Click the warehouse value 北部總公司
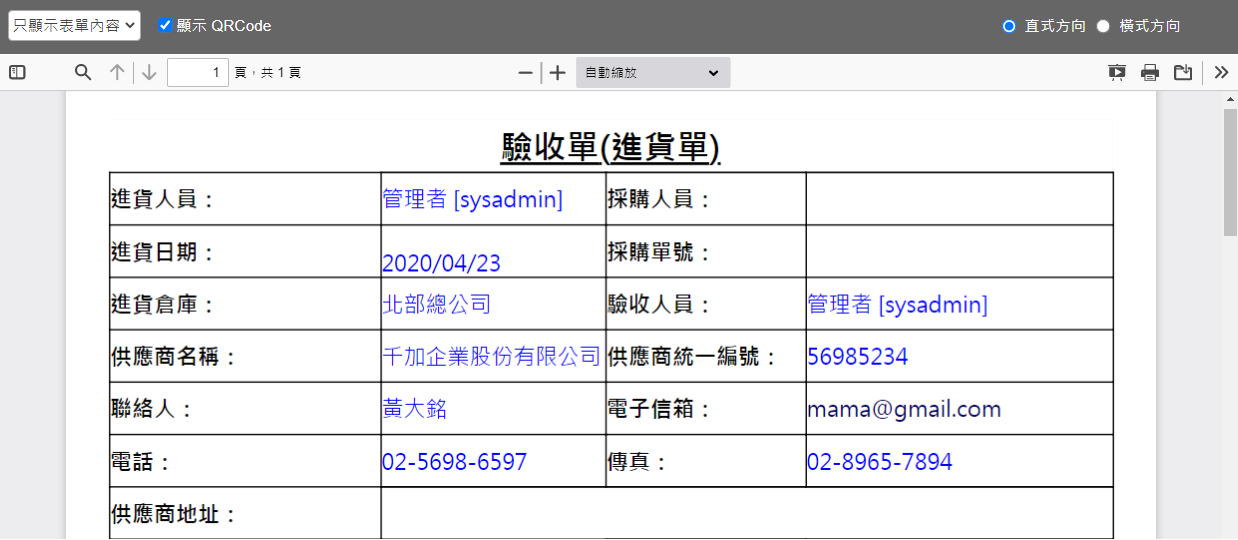 [436, 304]
